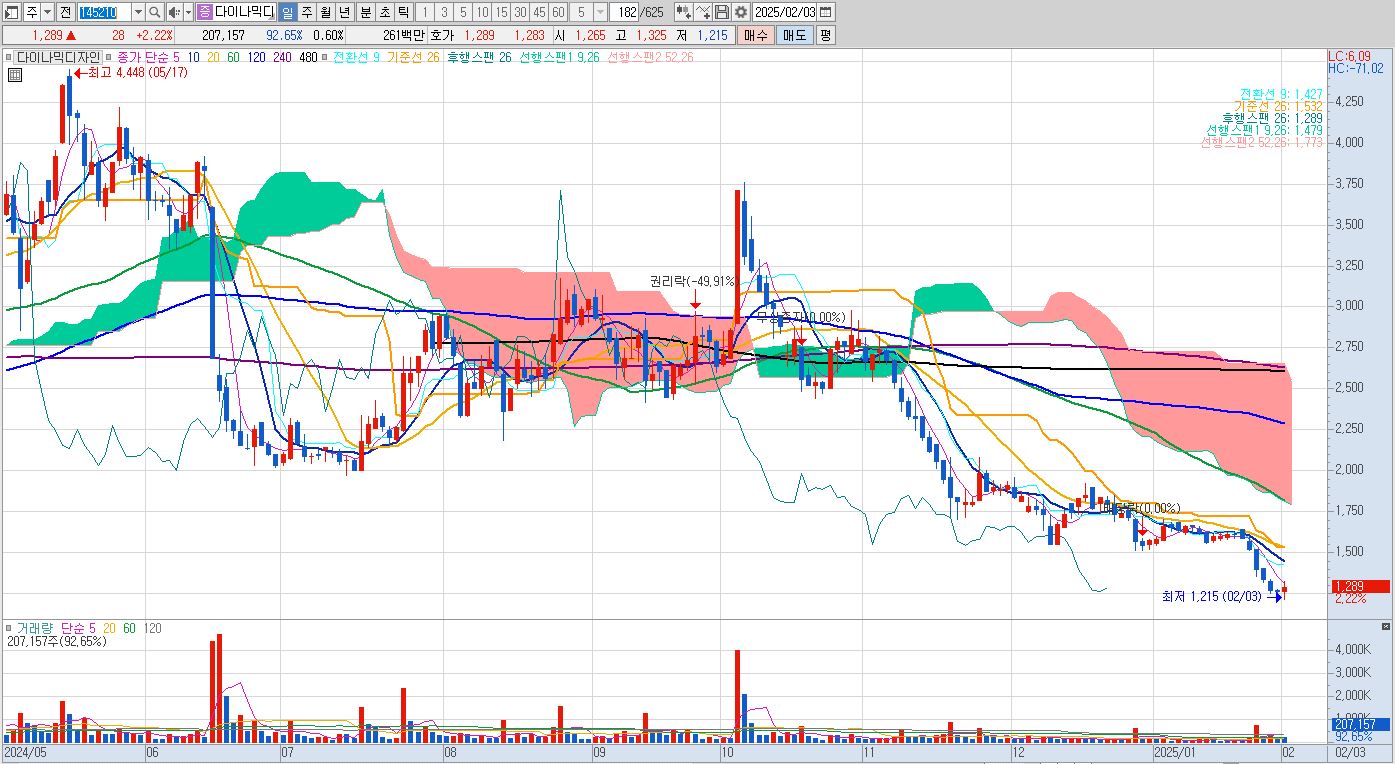The width and height of the screenshot is (1395, 764).
Task: Click the small grid icon under chart title
Action: pyautogui.click(x=15, y=74)
